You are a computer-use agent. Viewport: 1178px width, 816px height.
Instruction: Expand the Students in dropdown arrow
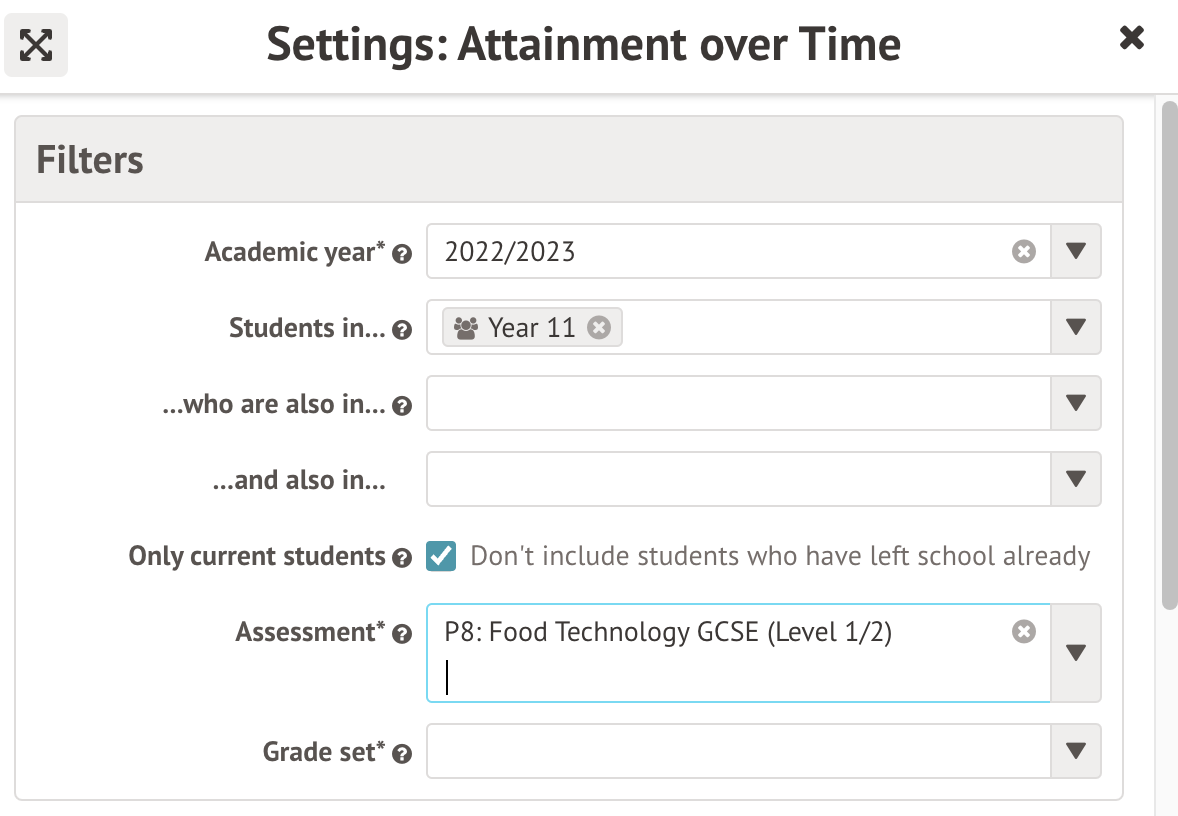(1076, 327)
